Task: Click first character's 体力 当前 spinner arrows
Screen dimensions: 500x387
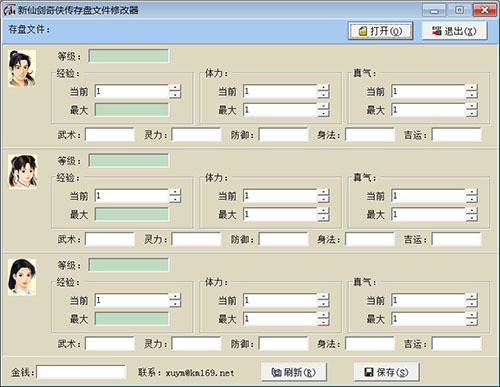Action: (323, 91)
